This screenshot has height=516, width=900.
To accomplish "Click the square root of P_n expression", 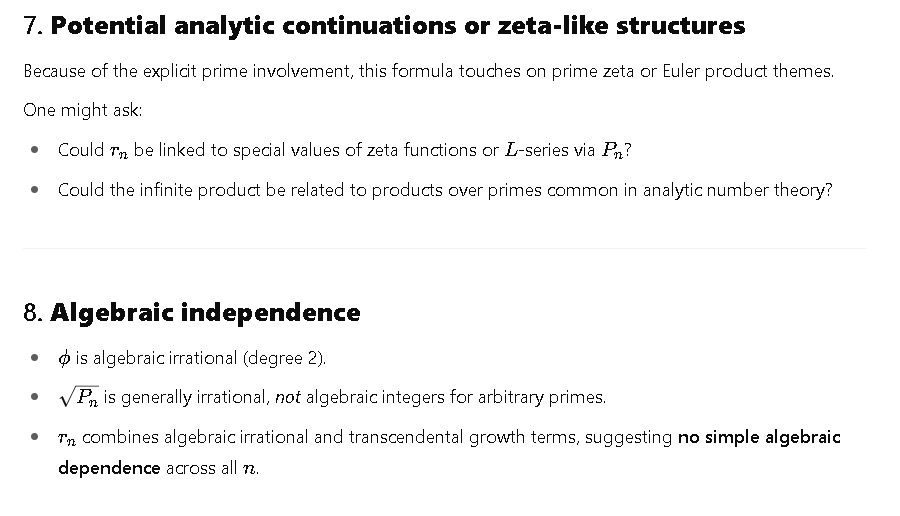I will point(79,397).
